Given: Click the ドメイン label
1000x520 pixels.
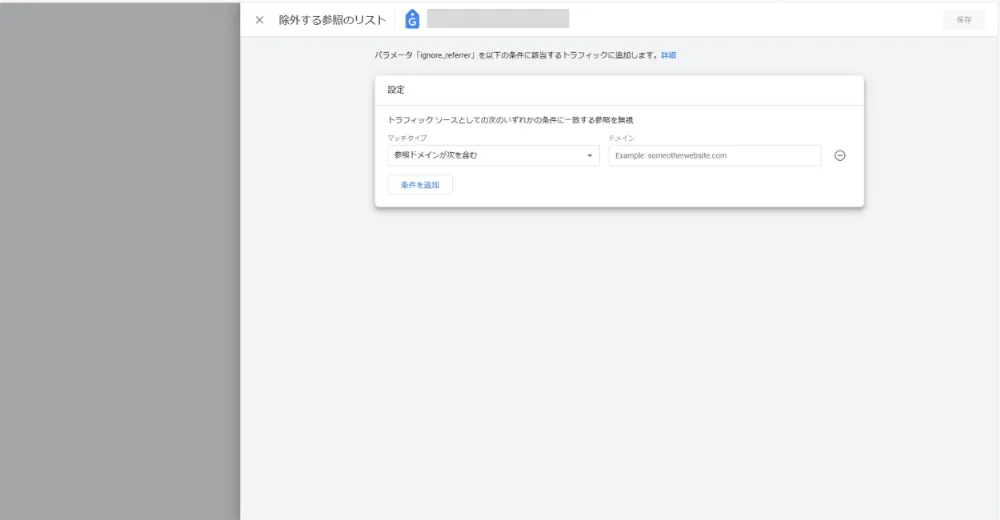Looking at the screenshot, I should pyautogui.click(x=622, y=138).
